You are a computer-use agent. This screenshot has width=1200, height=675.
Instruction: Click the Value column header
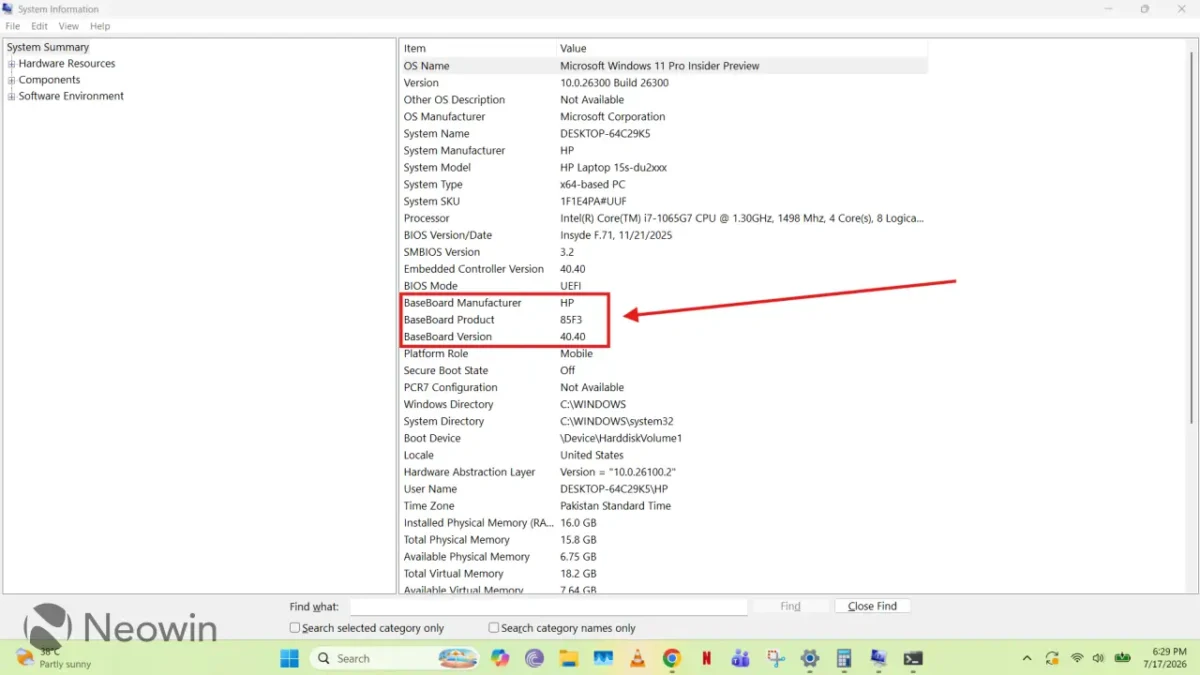click(742, 48)
